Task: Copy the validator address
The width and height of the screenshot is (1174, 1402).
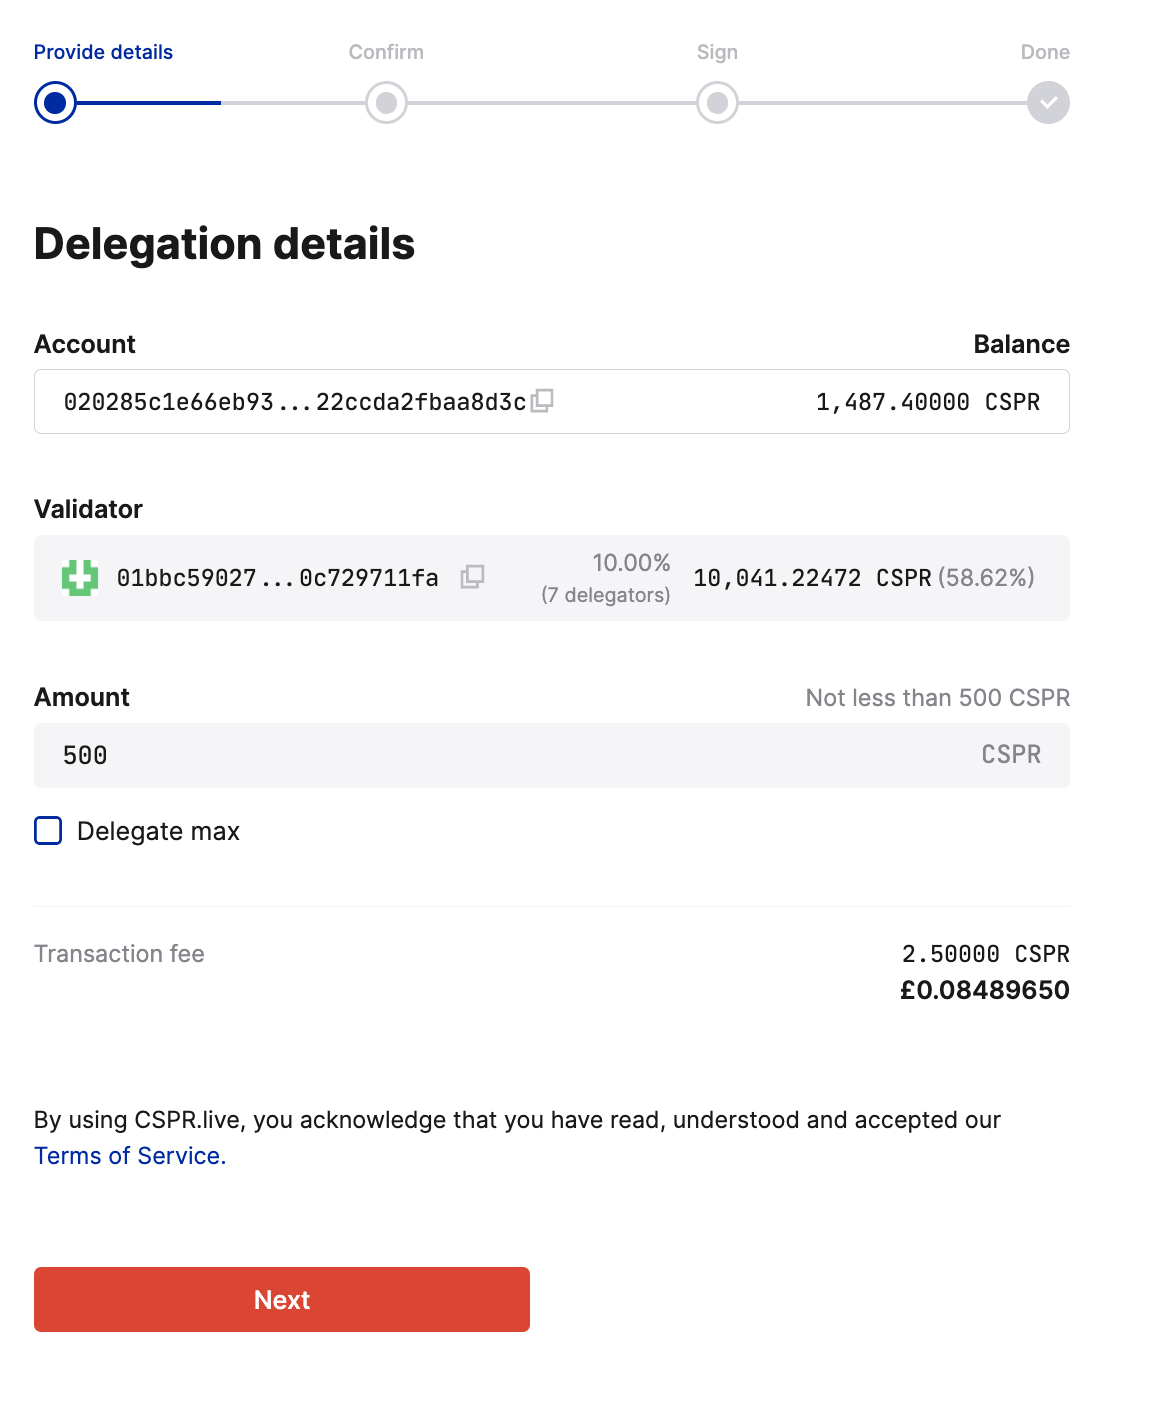Action: click(473, 577)
